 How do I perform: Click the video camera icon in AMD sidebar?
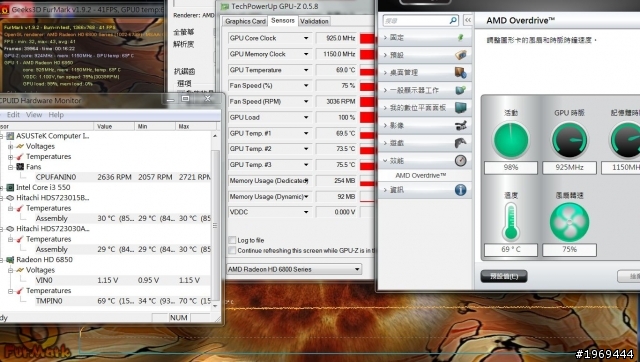(460, 125)
